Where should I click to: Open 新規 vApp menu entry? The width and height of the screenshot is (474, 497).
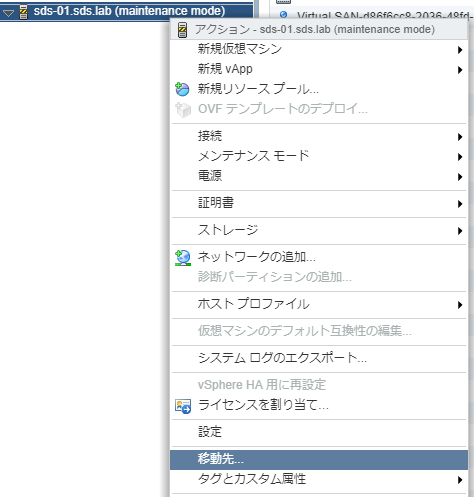tap(319, 69)
